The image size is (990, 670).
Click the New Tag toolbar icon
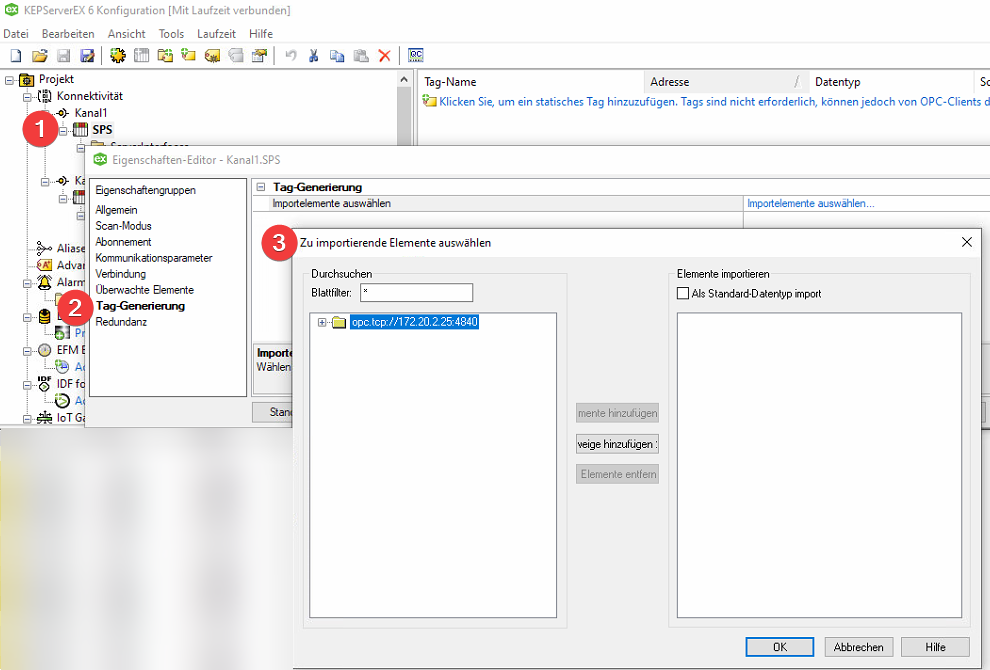click(x=188, y=56)
